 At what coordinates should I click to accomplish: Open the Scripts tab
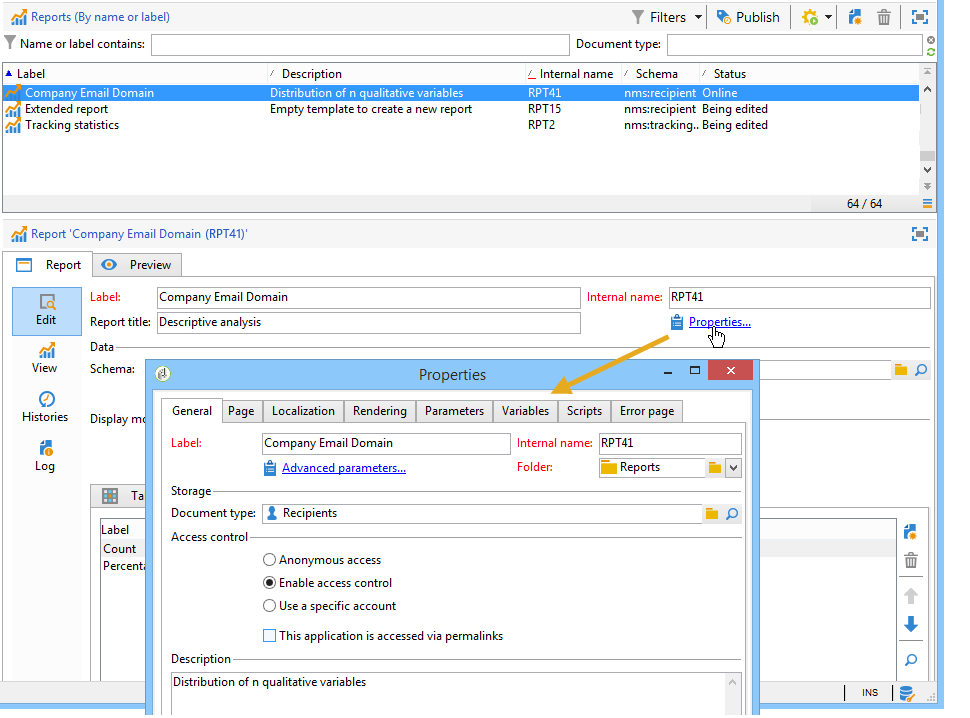coord(584,411)
